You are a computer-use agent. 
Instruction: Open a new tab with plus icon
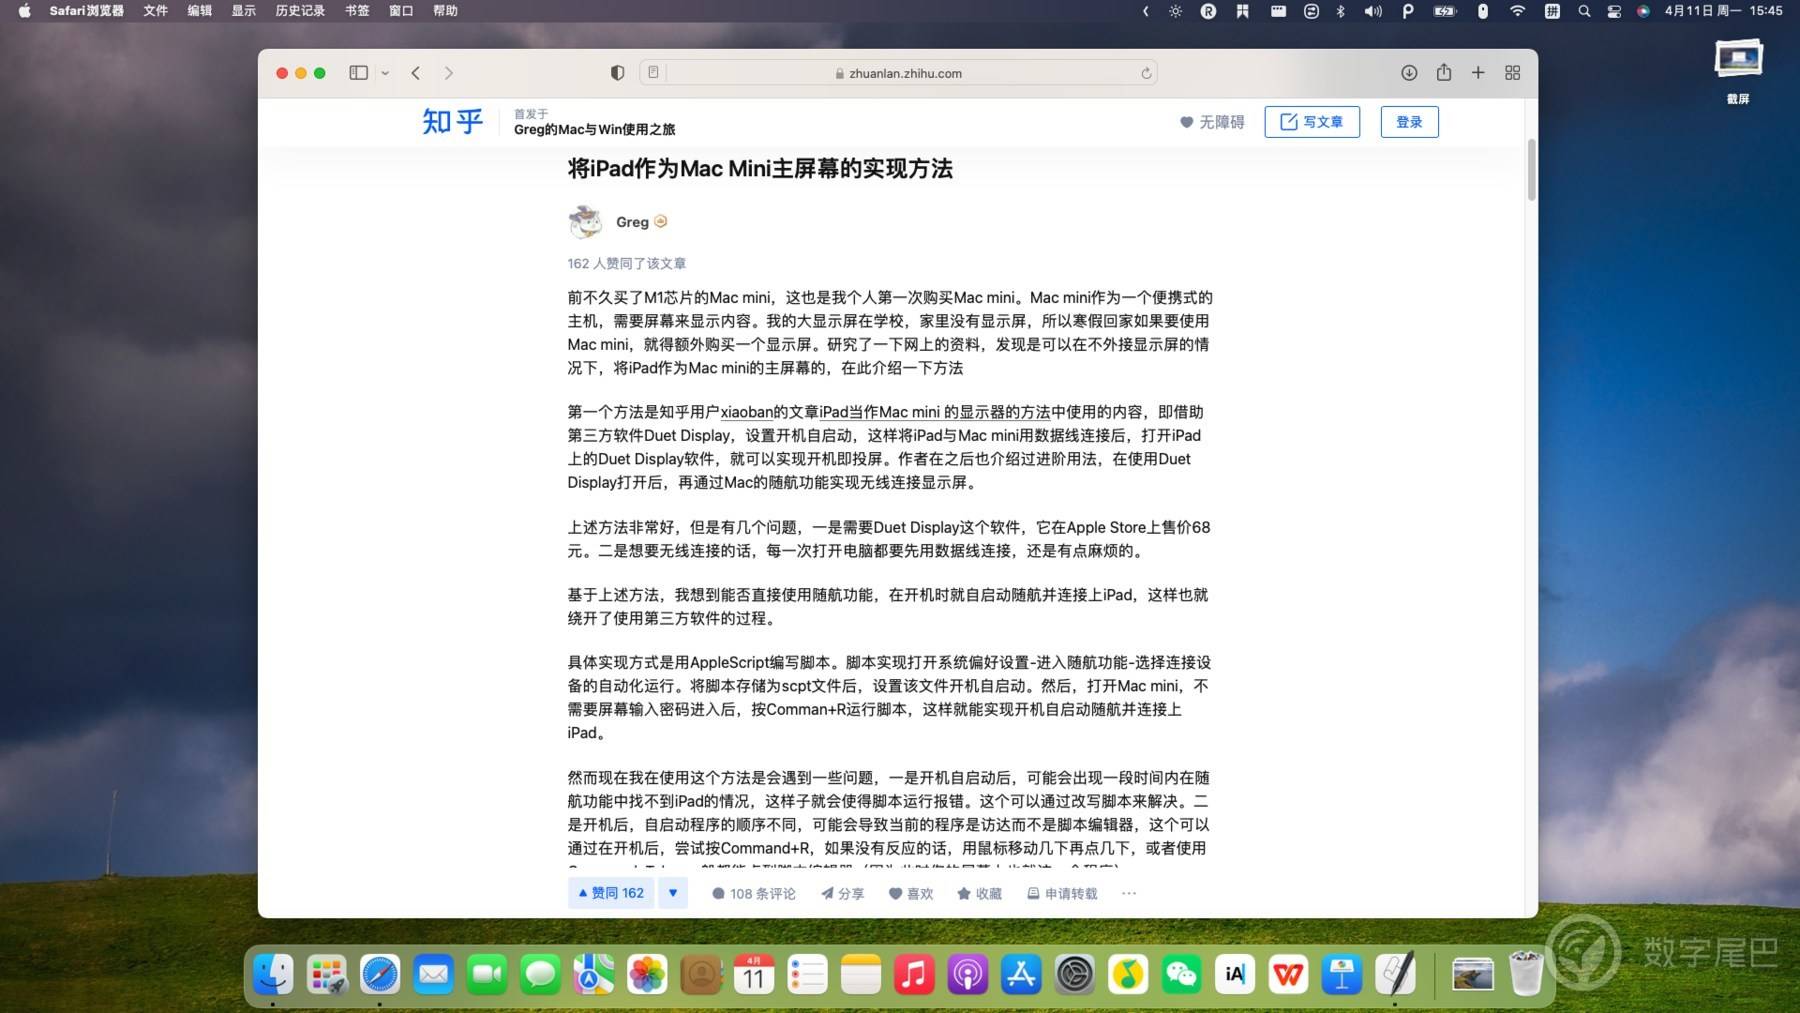tap(1478, 73)
